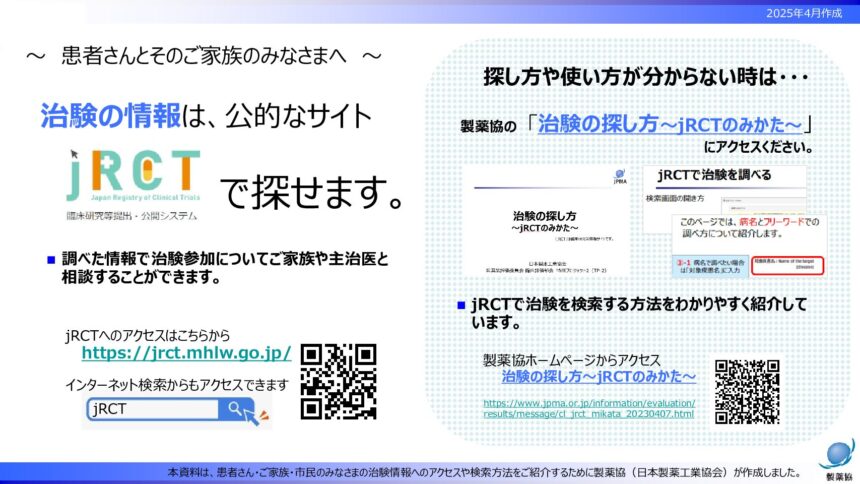Screen dimensions: 860x484
Task: Click the text インターネット検索からもアクセスできます
Action: pyautogui.click(x=177, y=385)
